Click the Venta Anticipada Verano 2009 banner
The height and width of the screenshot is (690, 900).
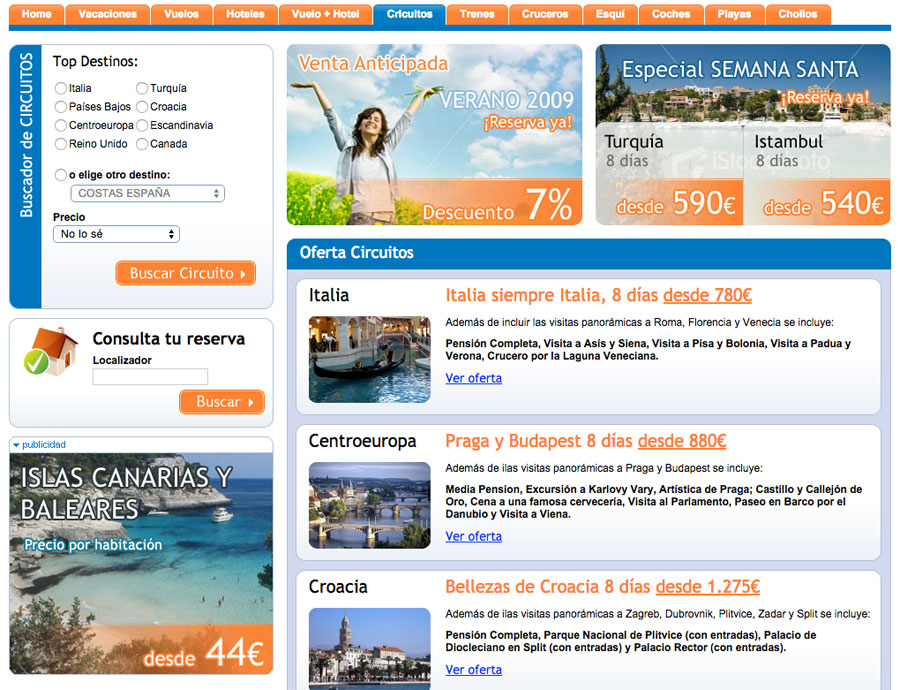point(434,135)
